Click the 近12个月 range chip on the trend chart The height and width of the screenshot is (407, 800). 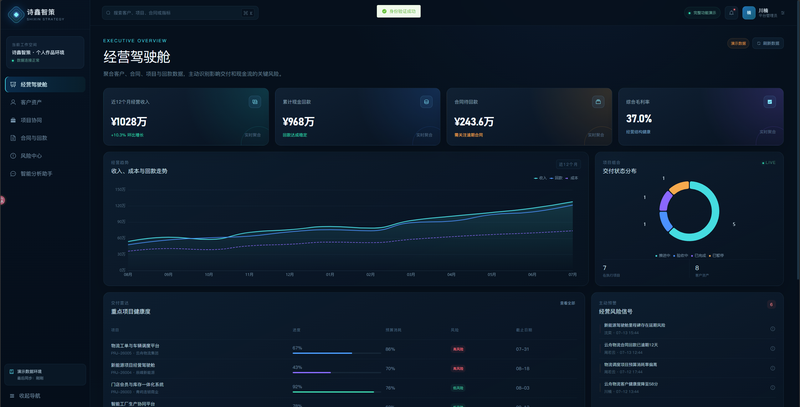click(568, 164)
